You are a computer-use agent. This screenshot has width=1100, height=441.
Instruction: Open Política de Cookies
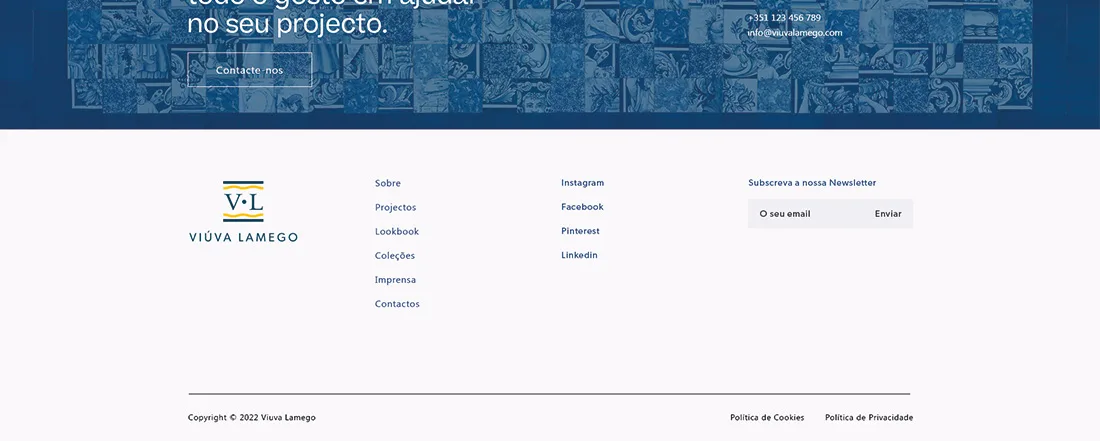click(767, 417)
